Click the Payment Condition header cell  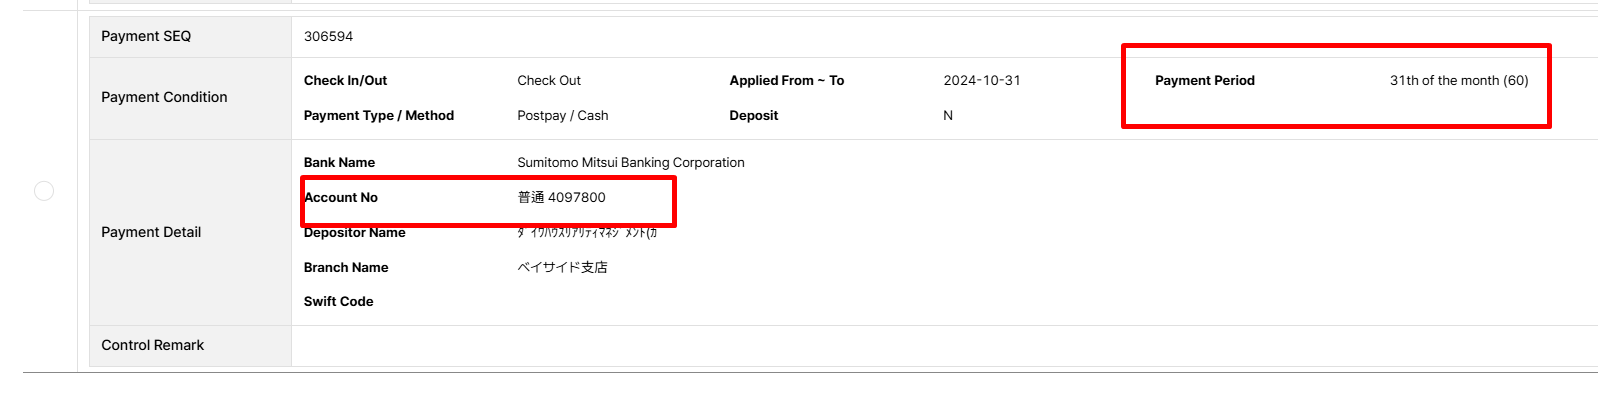164,97
